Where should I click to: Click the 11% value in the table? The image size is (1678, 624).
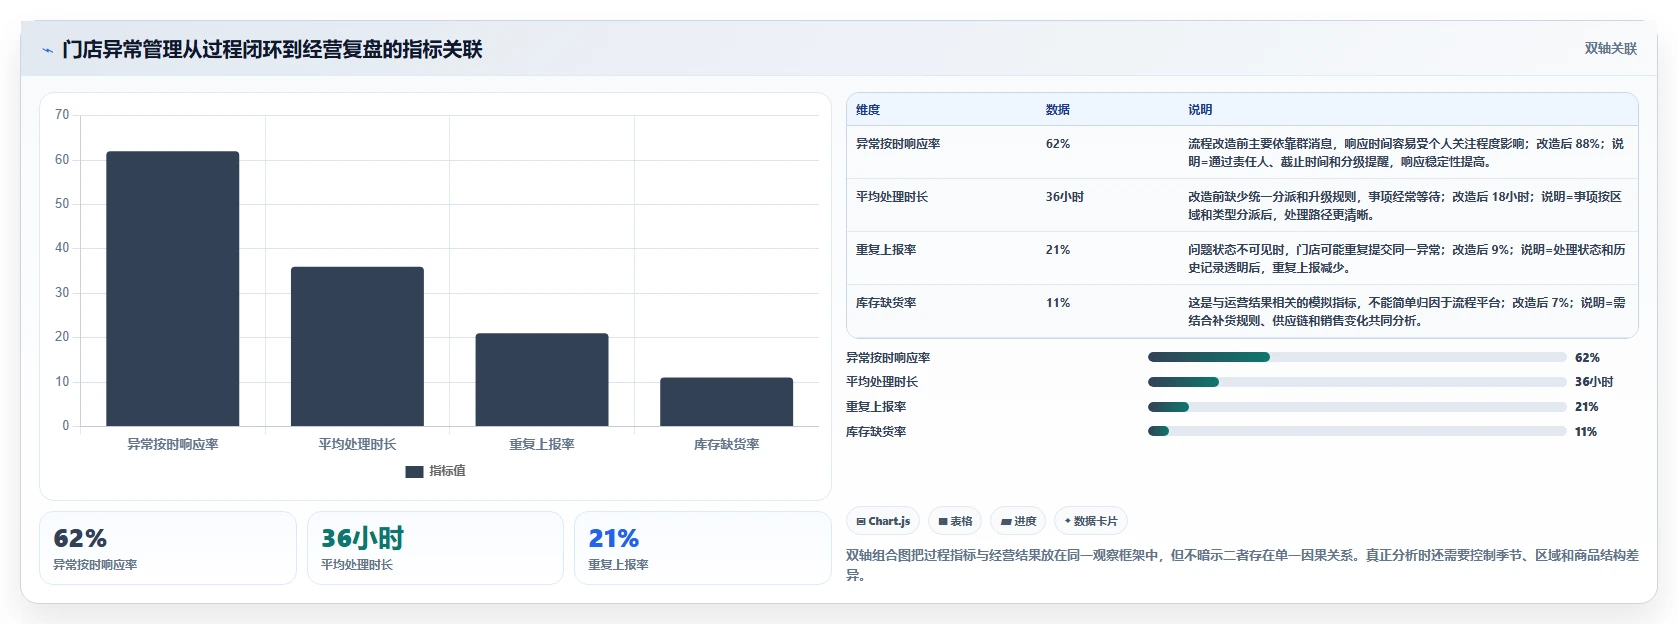click(1058, 303)
